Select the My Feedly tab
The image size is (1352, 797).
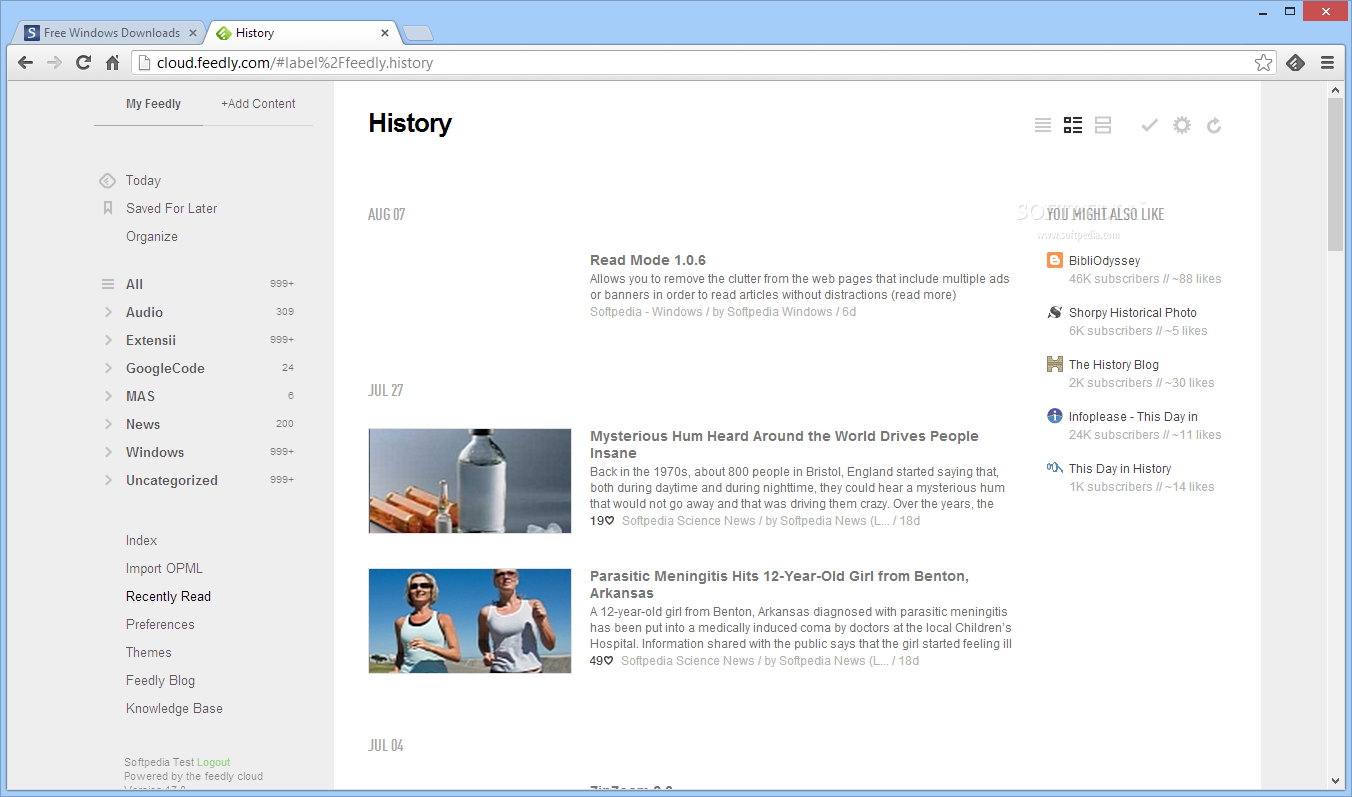pos(153,104)
